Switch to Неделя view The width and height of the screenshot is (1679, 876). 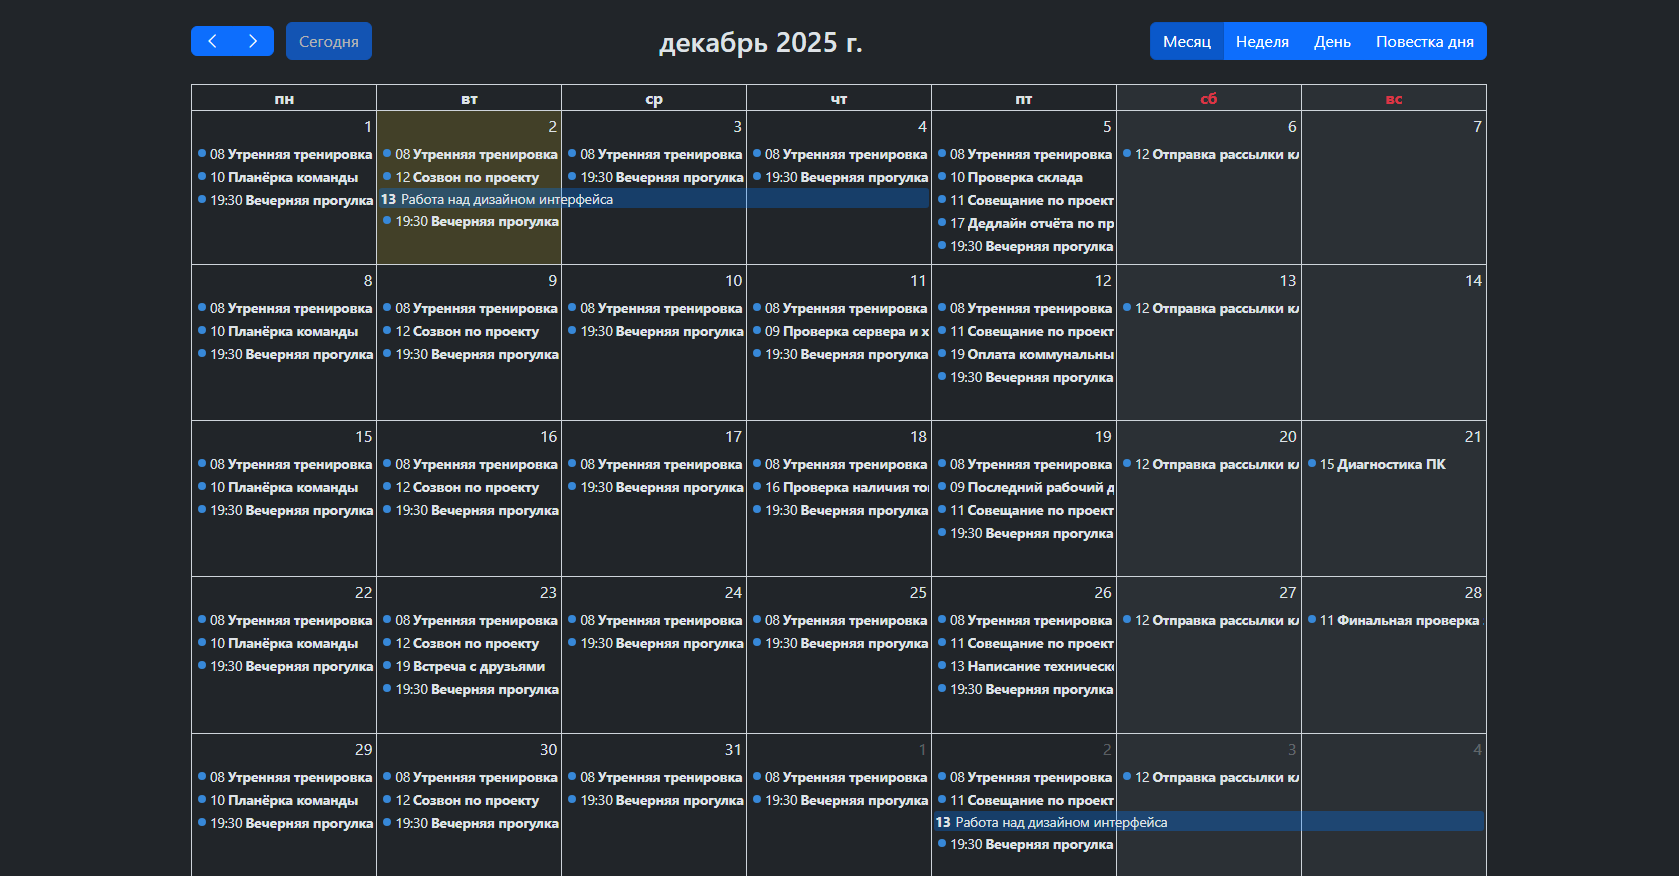click(1262, 41)
